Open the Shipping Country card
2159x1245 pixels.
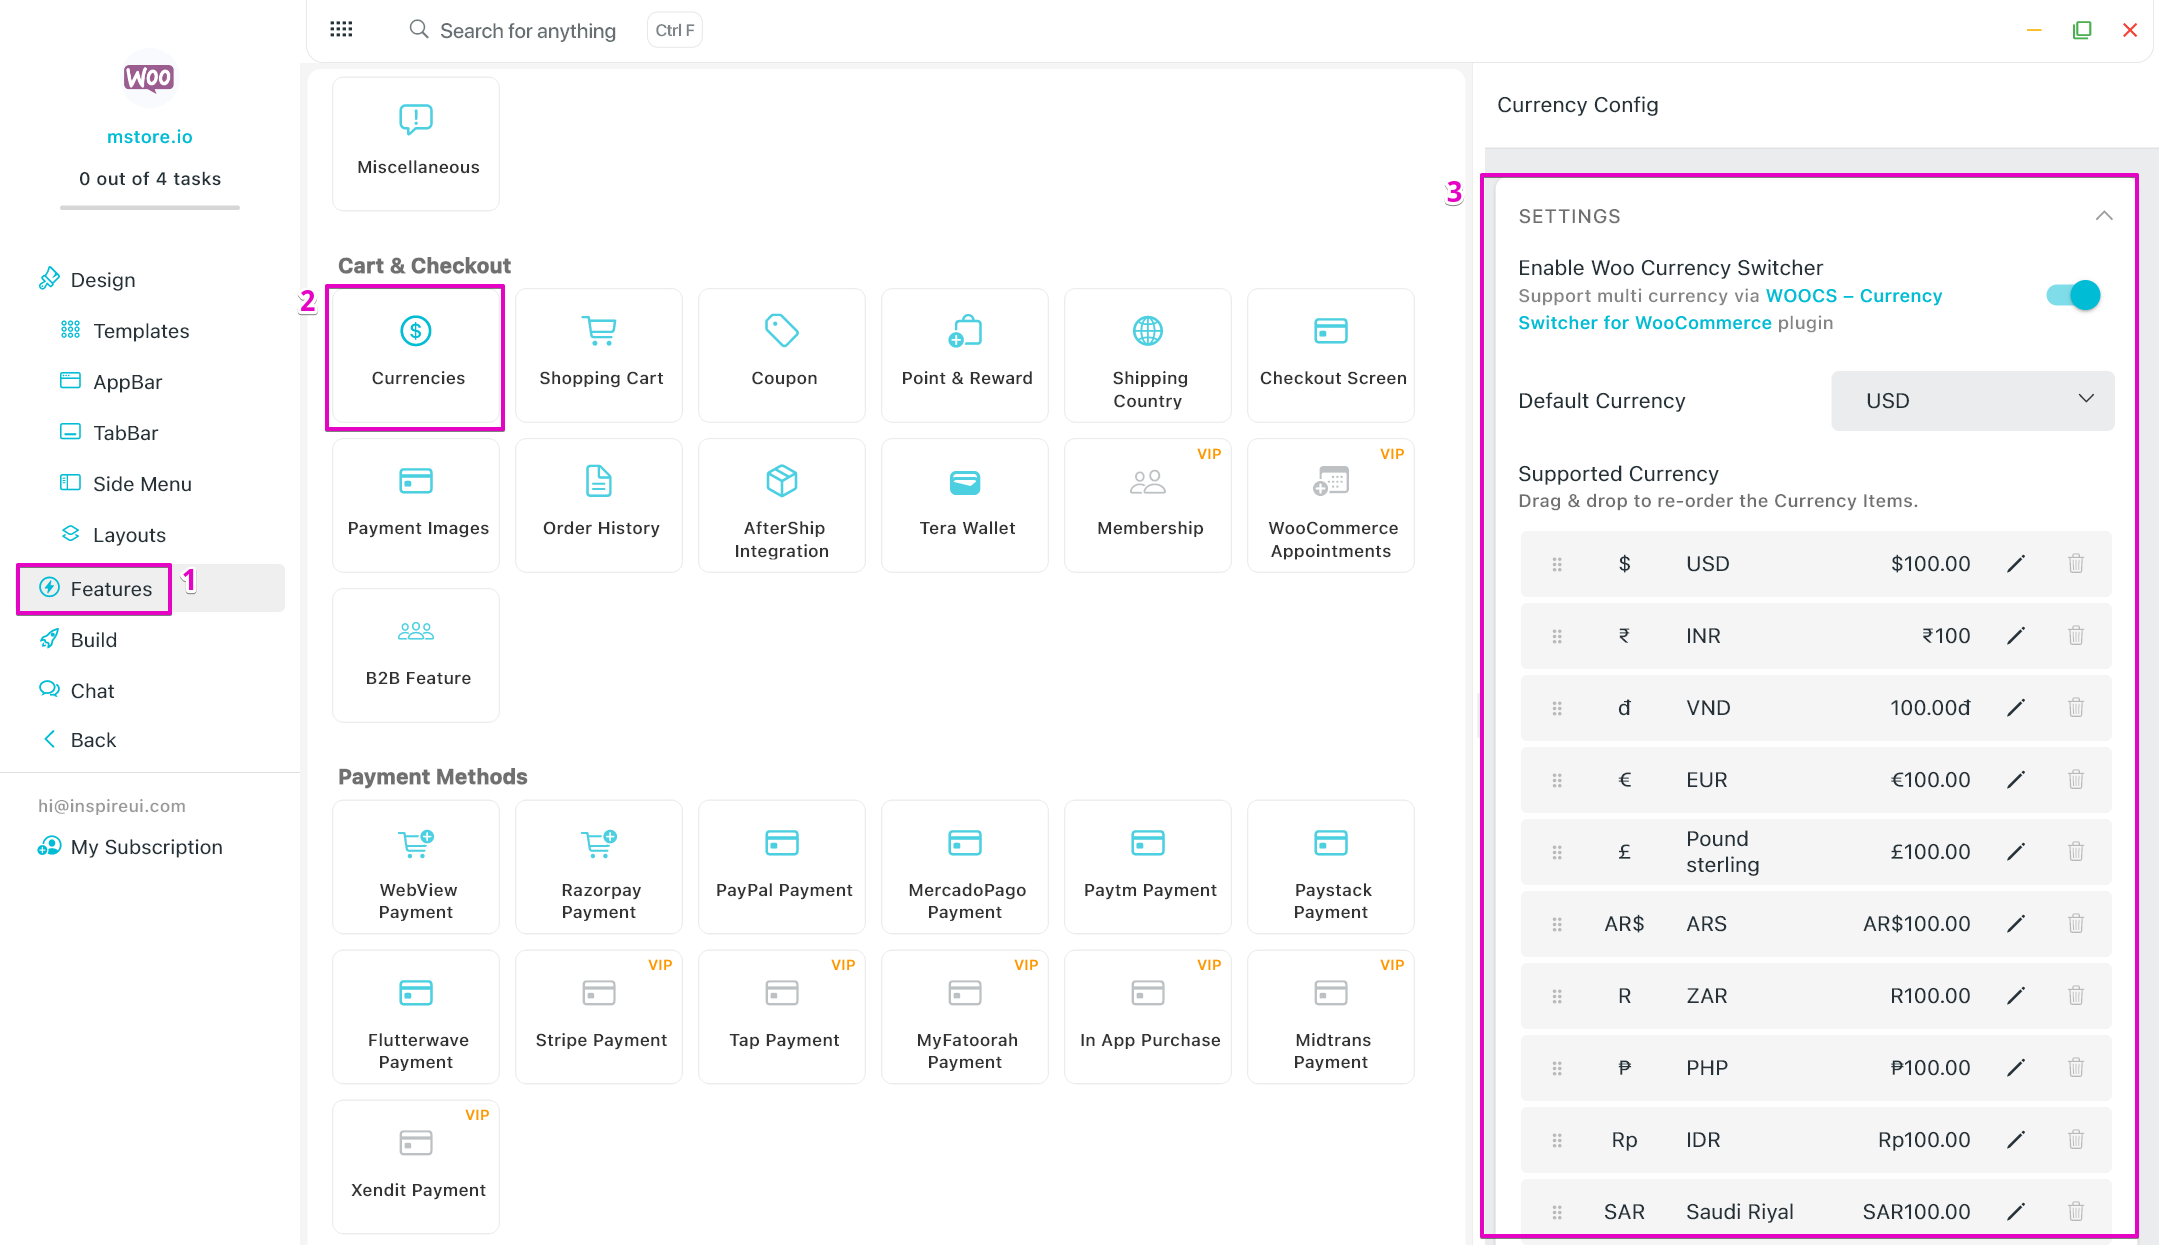[1148, 356]
